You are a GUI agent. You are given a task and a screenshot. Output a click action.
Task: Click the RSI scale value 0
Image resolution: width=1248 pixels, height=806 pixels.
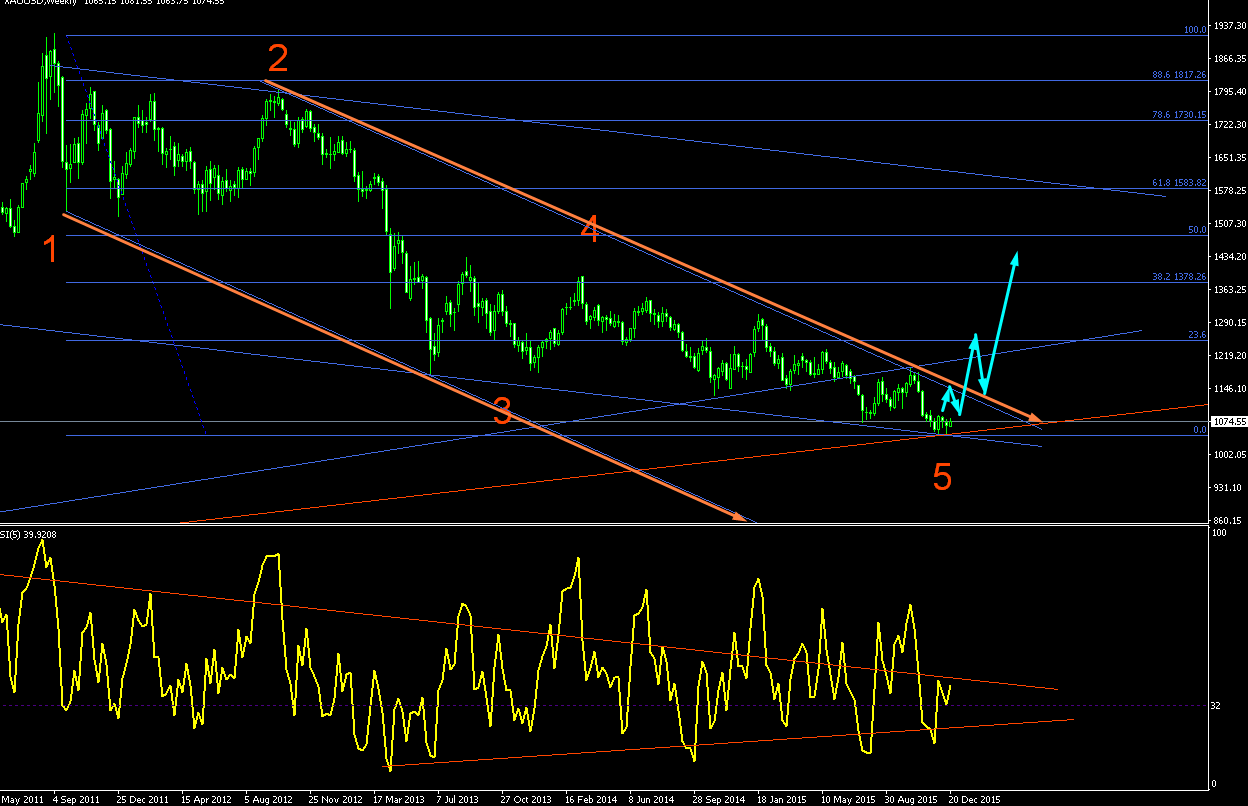pyautogui.click(x=1213, y=783)
